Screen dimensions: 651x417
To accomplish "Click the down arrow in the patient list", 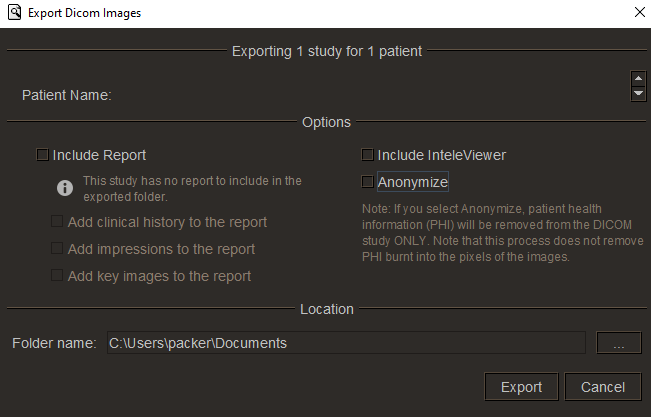I will pyautogui.click(x=638, y=93).
